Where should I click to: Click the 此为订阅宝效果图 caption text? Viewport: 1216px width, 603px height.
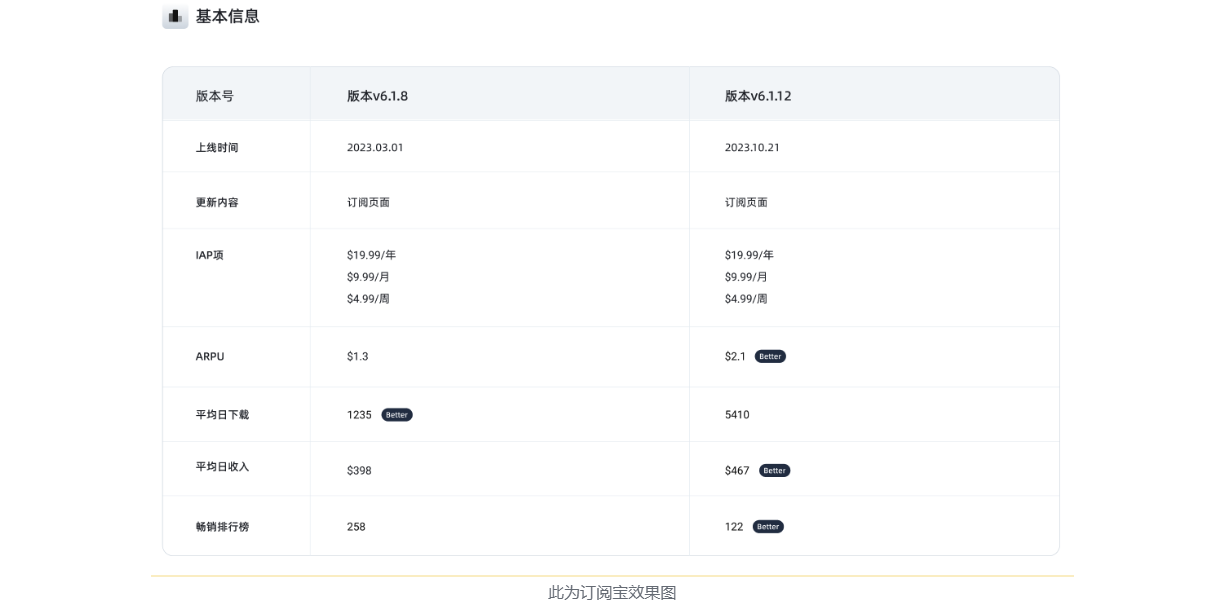[612, 592]
